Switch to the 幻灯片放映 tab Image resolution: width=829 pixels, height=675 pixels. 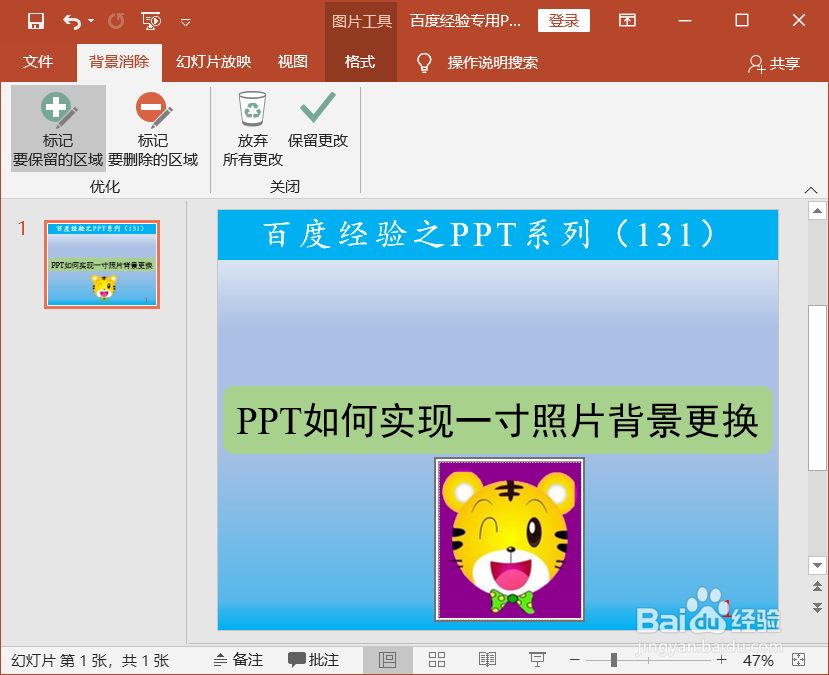[214, 62]
